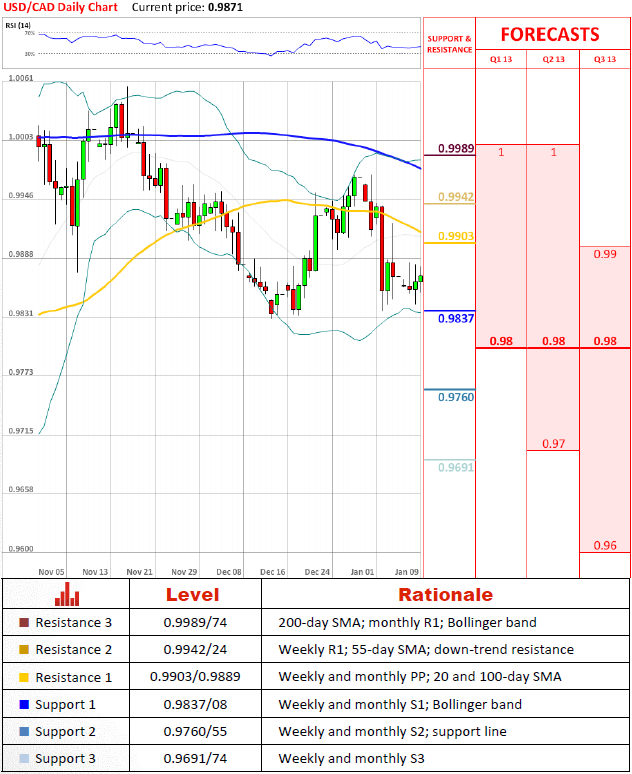This screenshot has height=774, width=632.
Task: Click the 0.9837 support level label
Action: pos(456,318)
